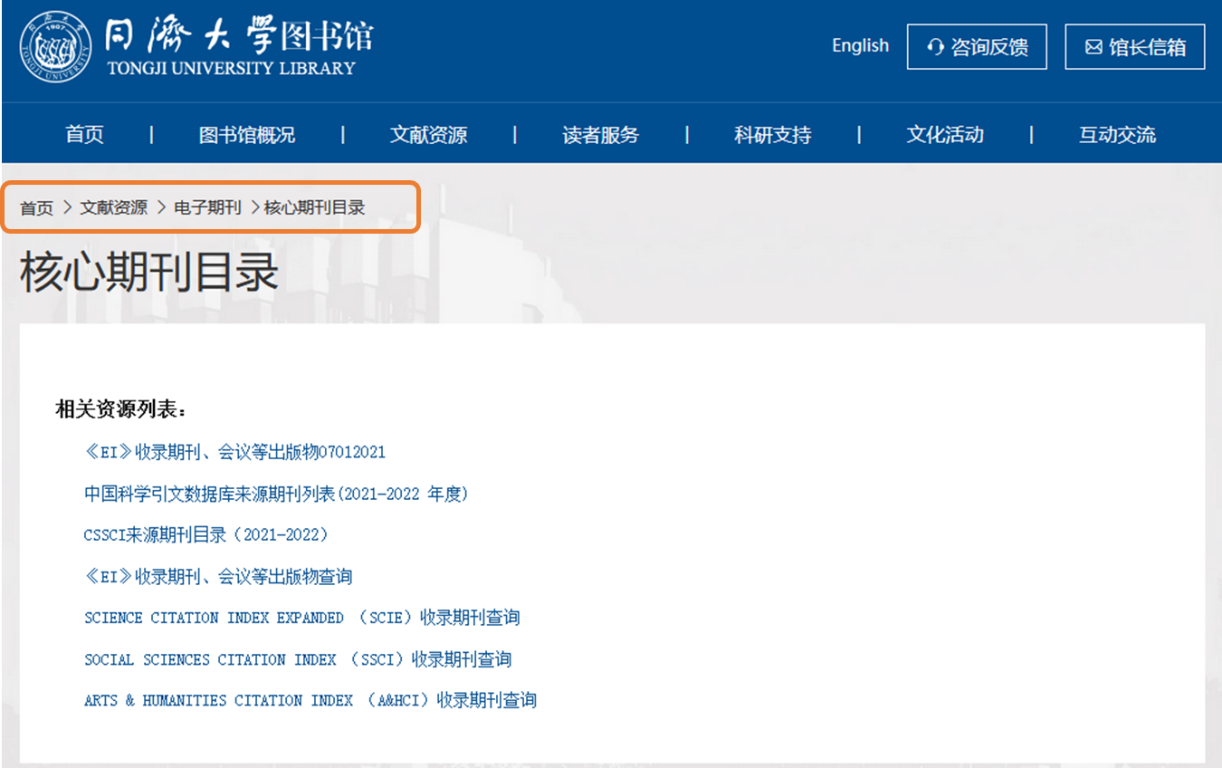Open the EI 出版物07012021 list link
The width and height of the screenshot is (1222, 768).
(x=235, y=452)
